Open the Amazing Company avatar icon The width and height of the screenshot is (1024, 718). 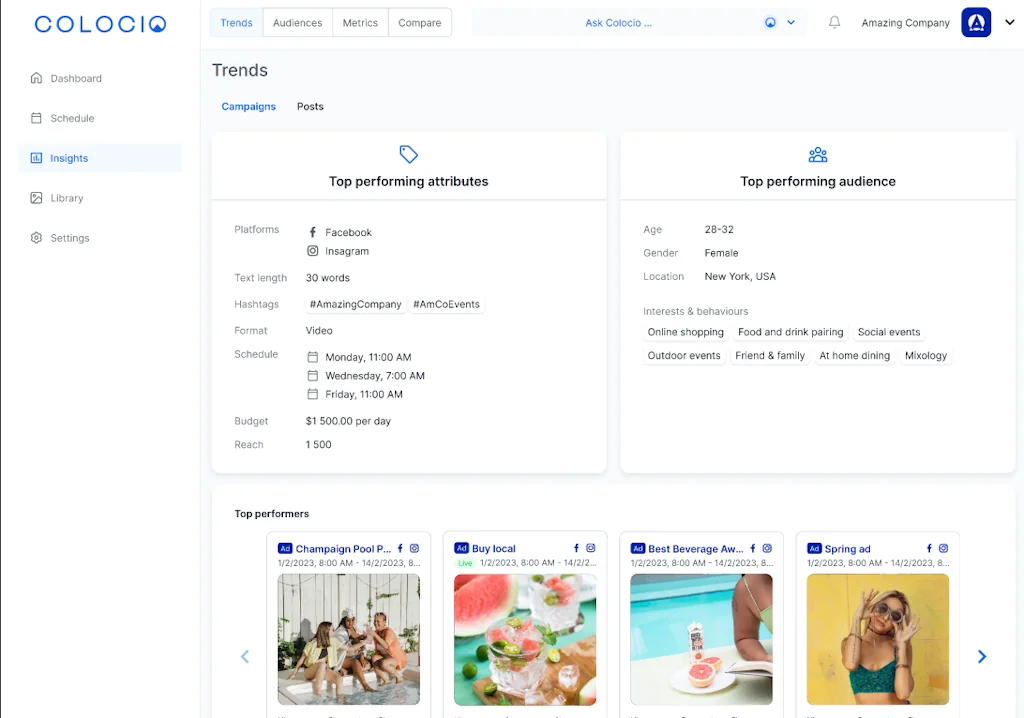[976, 23]
